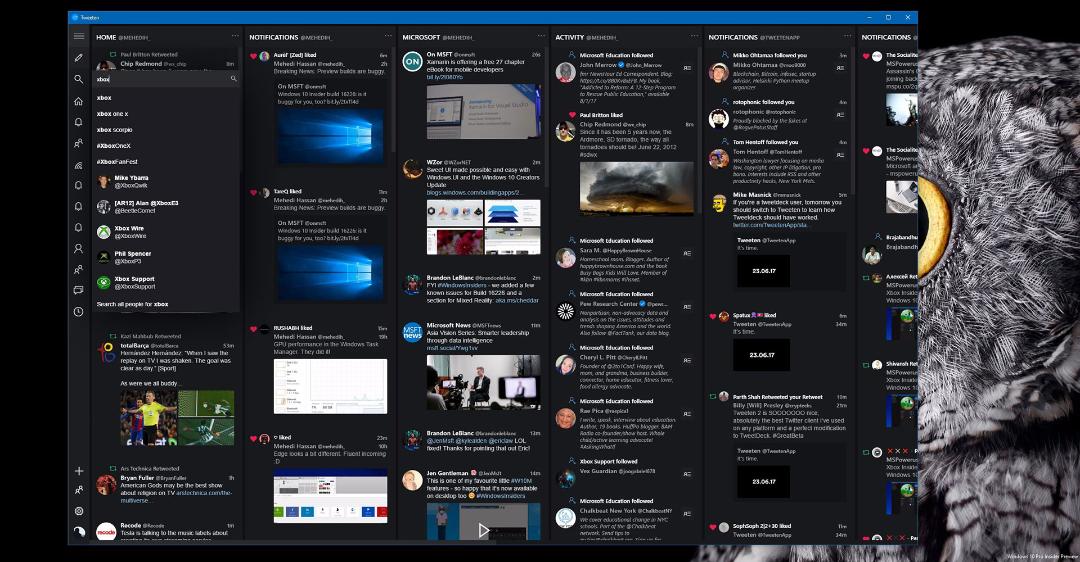Open the Home column options (three dots)
This screenshot has height=562, width=1080.
point(235,37)
